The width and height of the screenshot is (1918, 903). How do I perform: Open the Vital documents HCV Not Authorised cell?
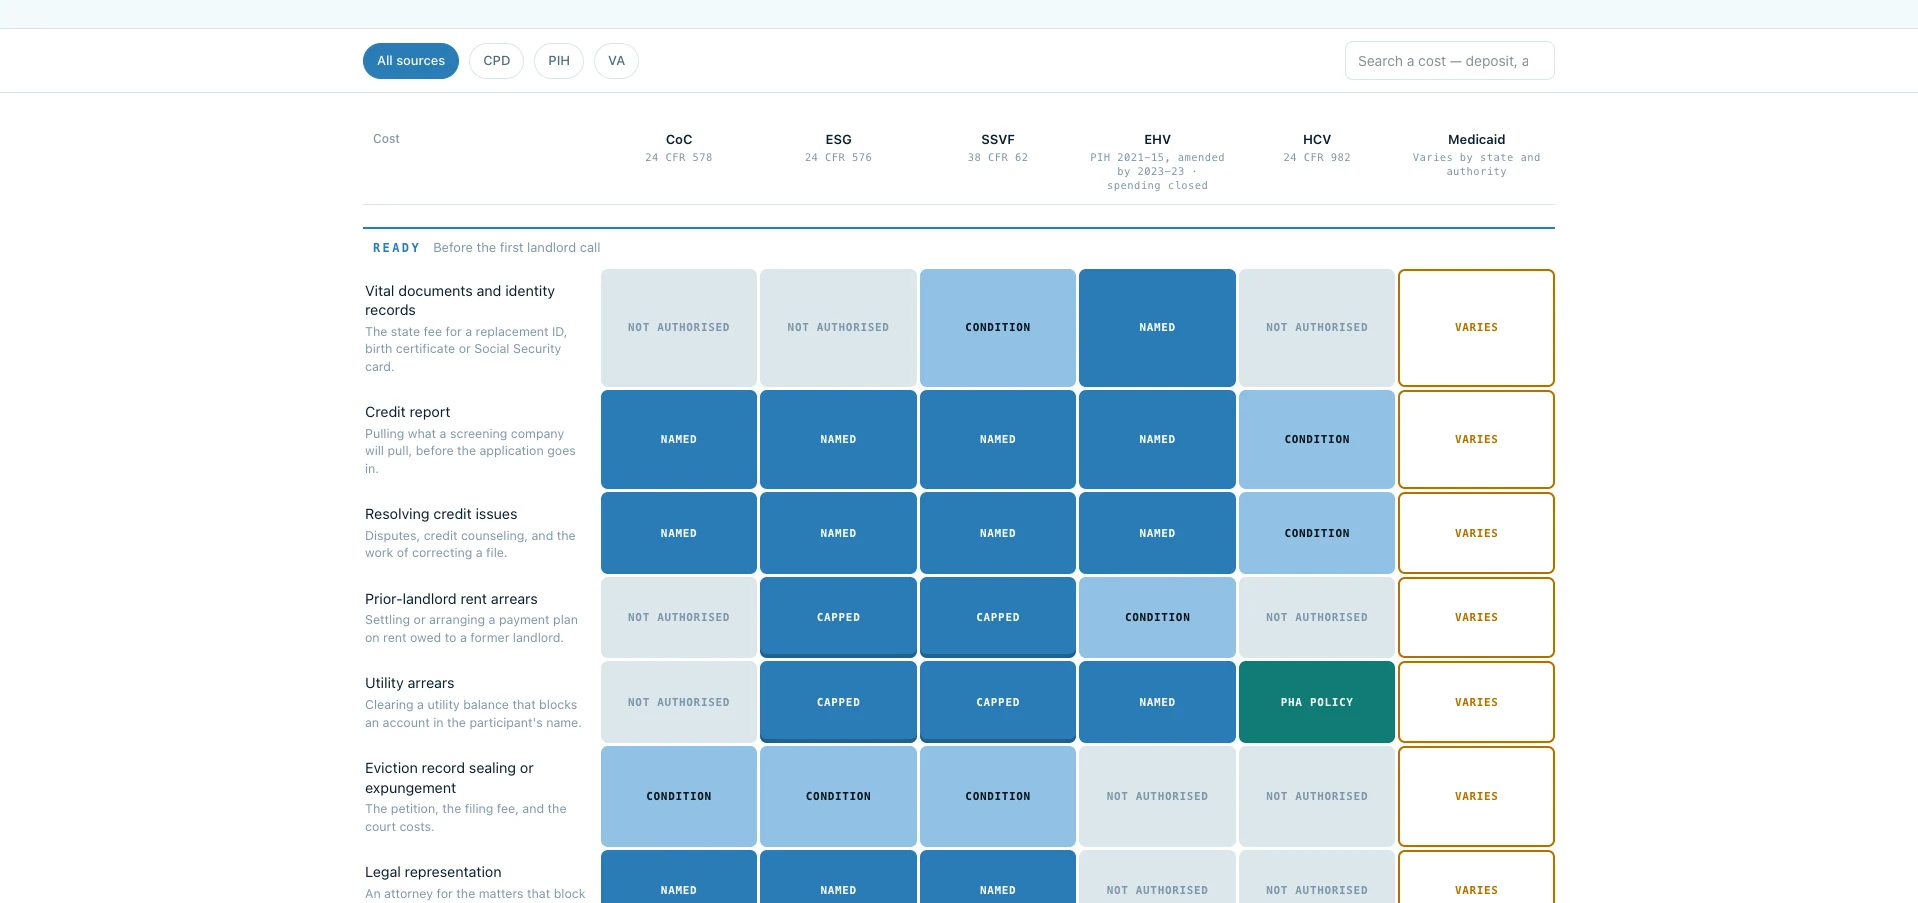coord(1317,328)
